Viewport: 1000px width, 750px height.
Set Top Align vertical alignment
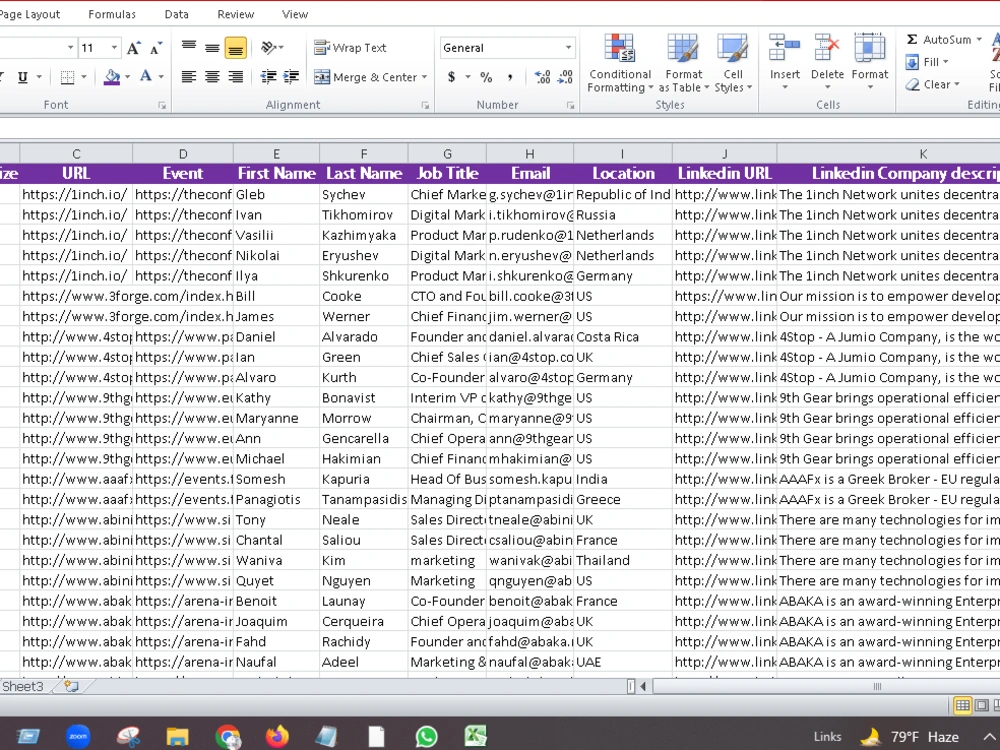[189, 48]
